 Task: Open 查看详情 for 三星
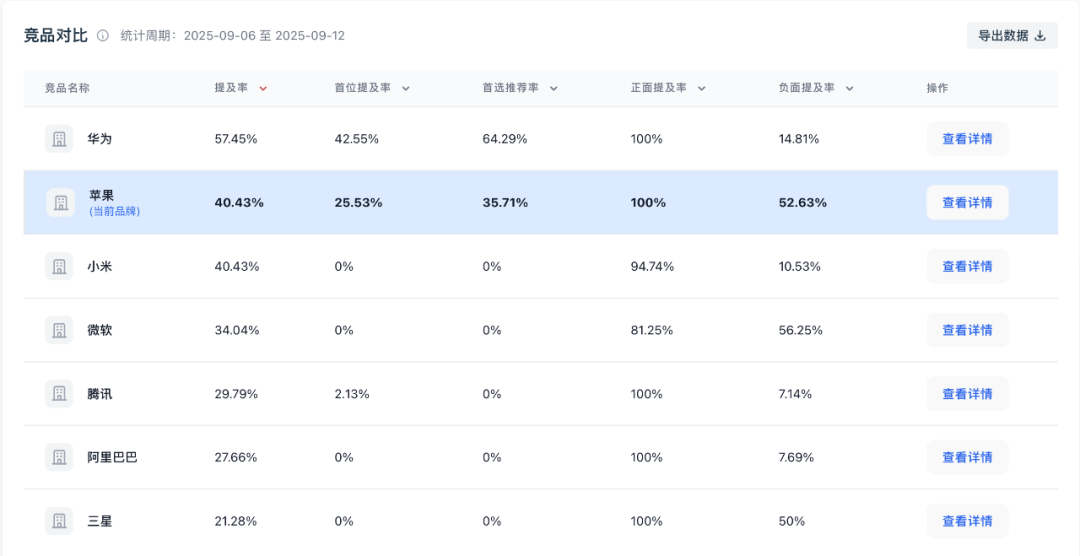[967, 522]
